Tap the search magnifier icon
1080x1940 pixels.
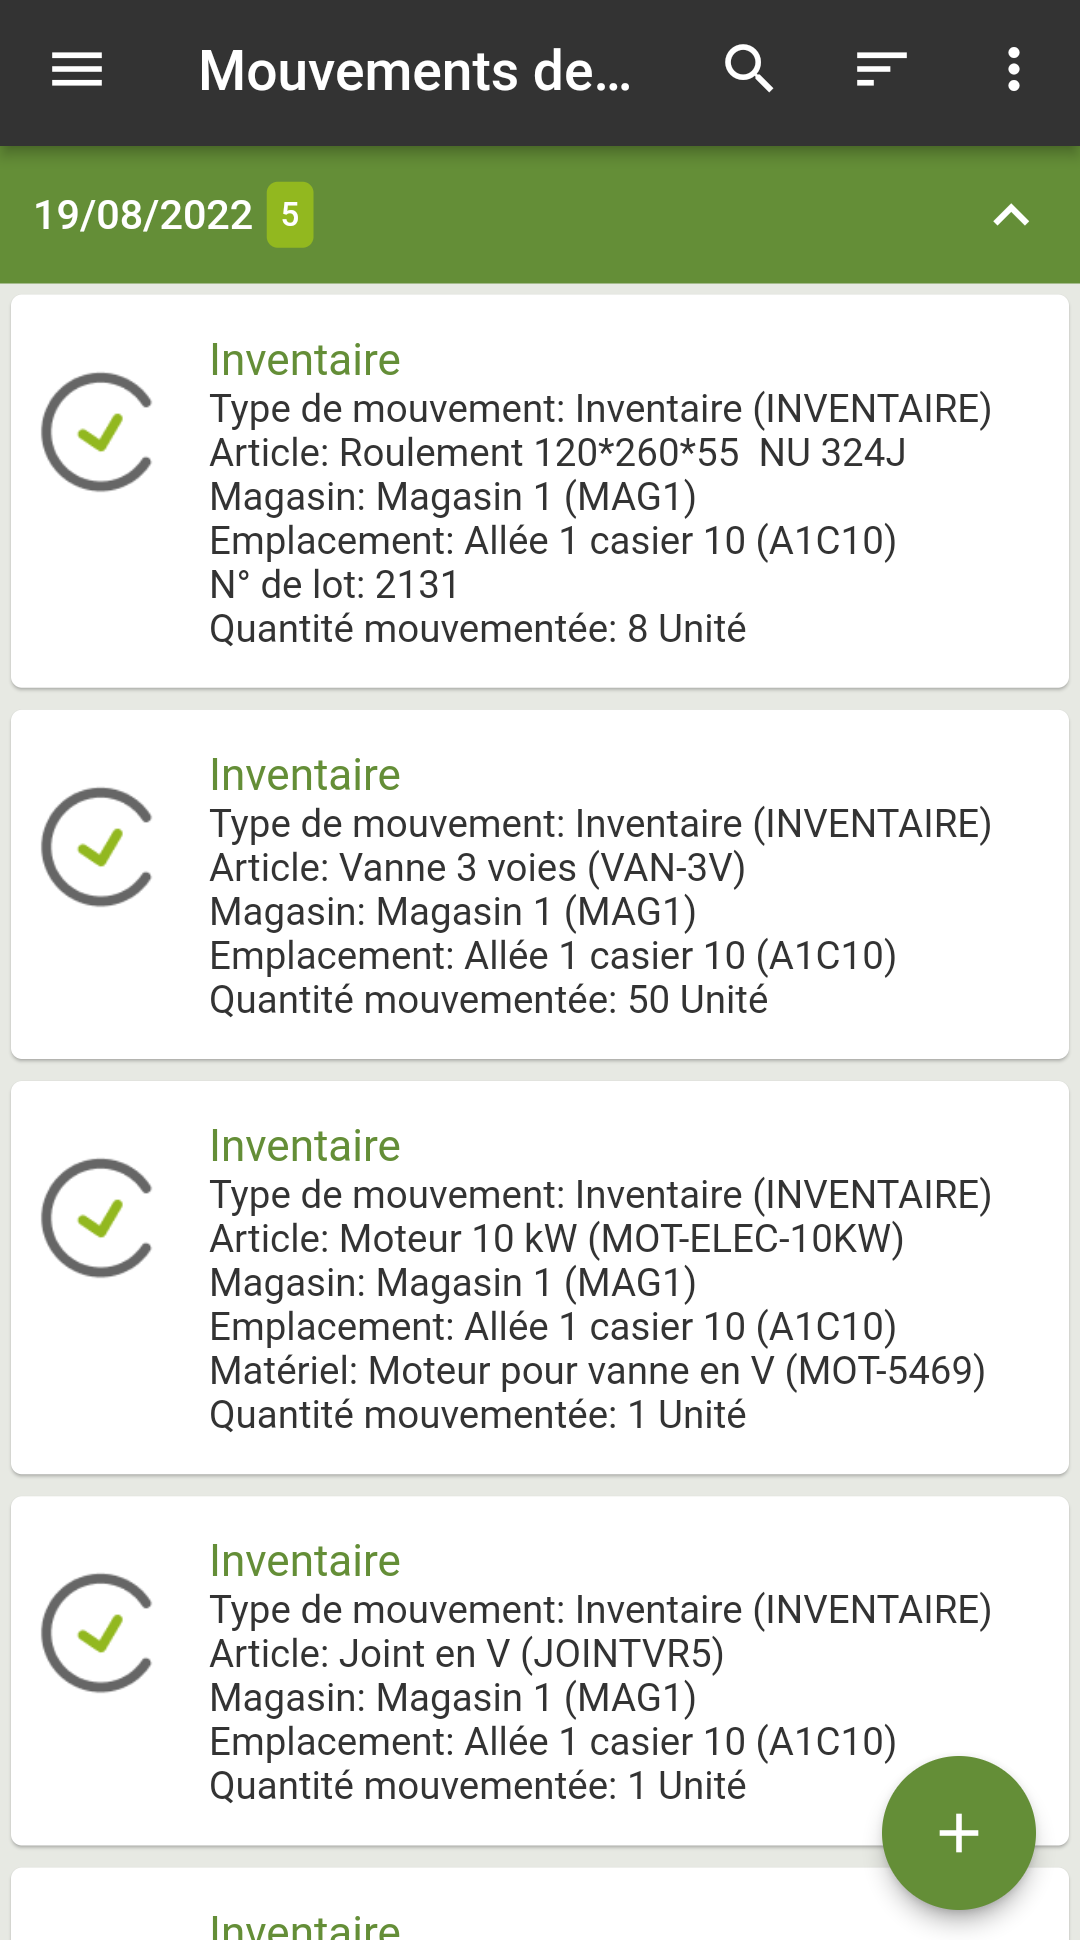tap(749, 70)
